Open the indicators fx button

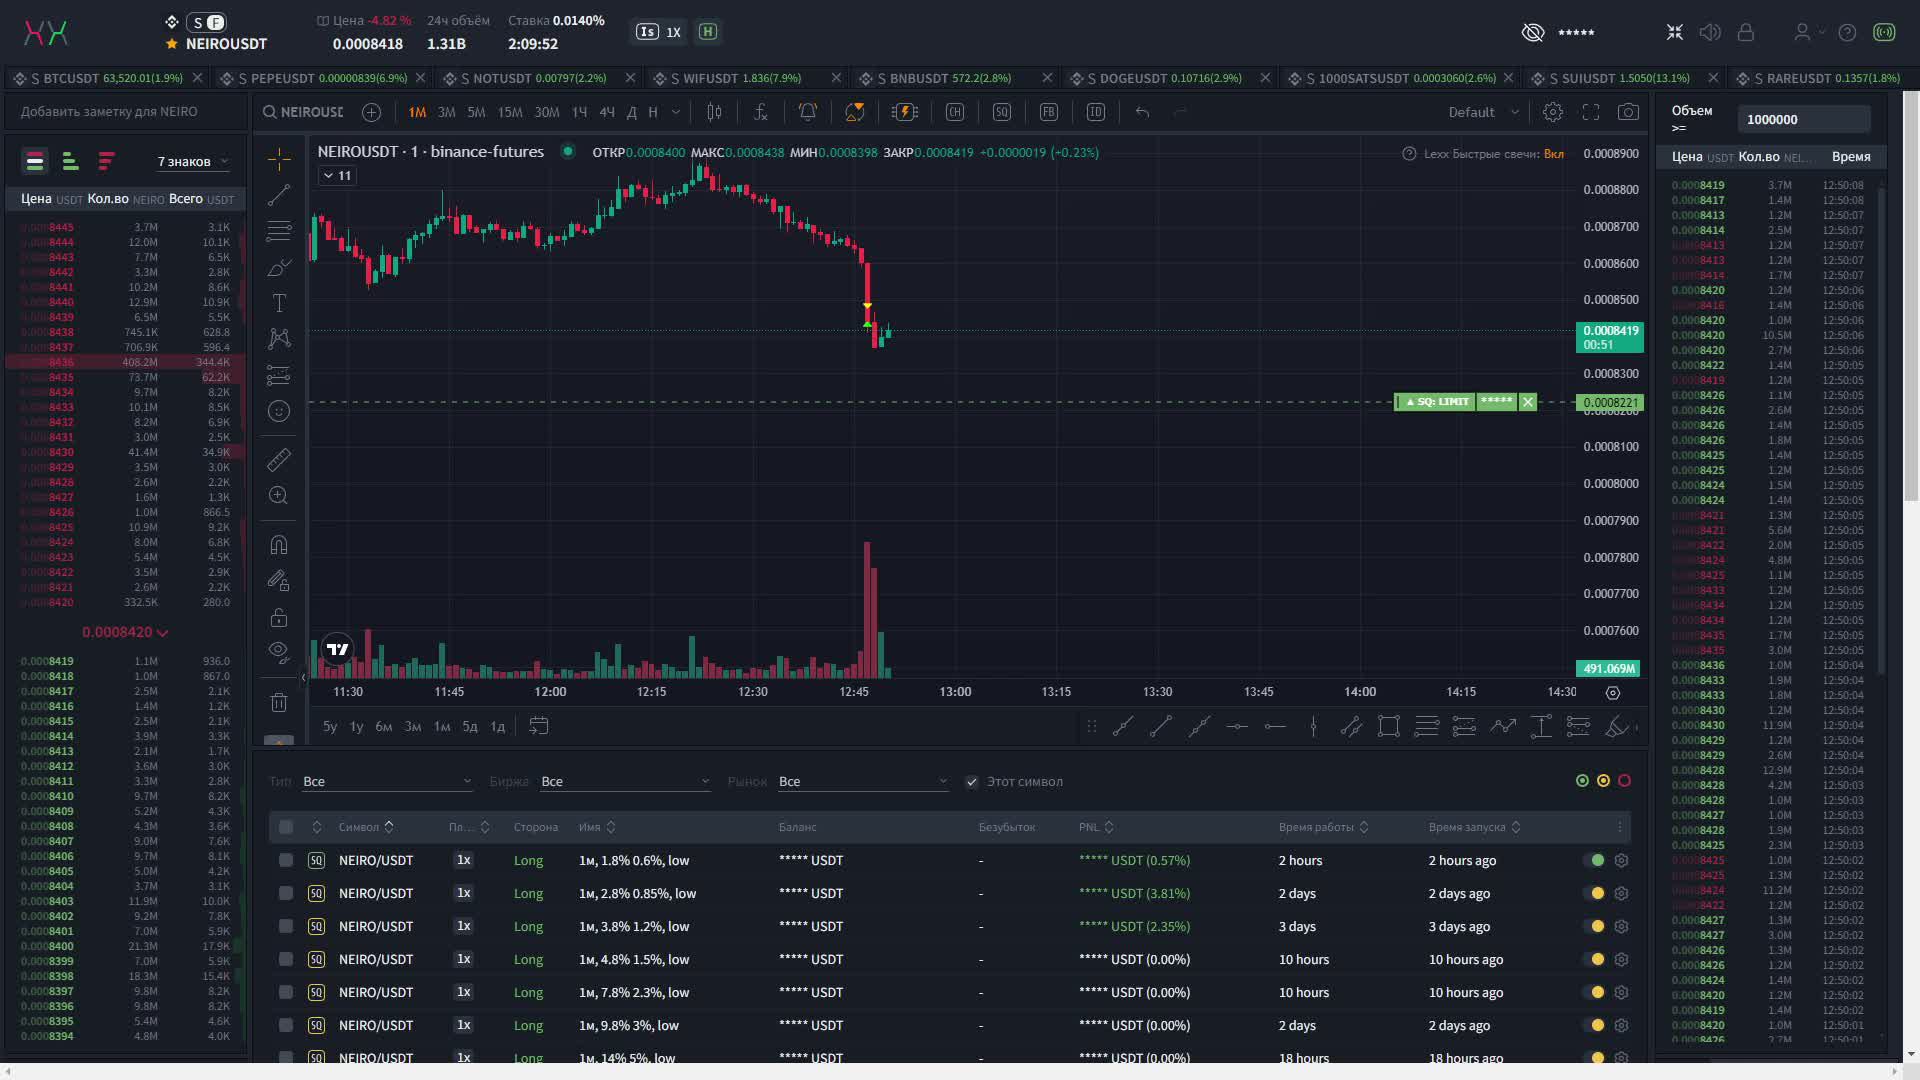pos(760,112)
